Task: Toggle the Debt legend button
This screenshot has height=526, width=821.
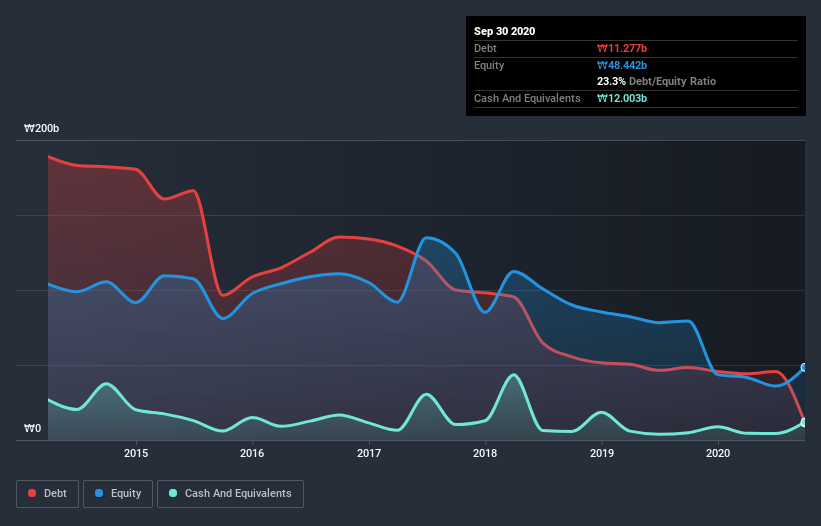Action: tap(48, 494)
